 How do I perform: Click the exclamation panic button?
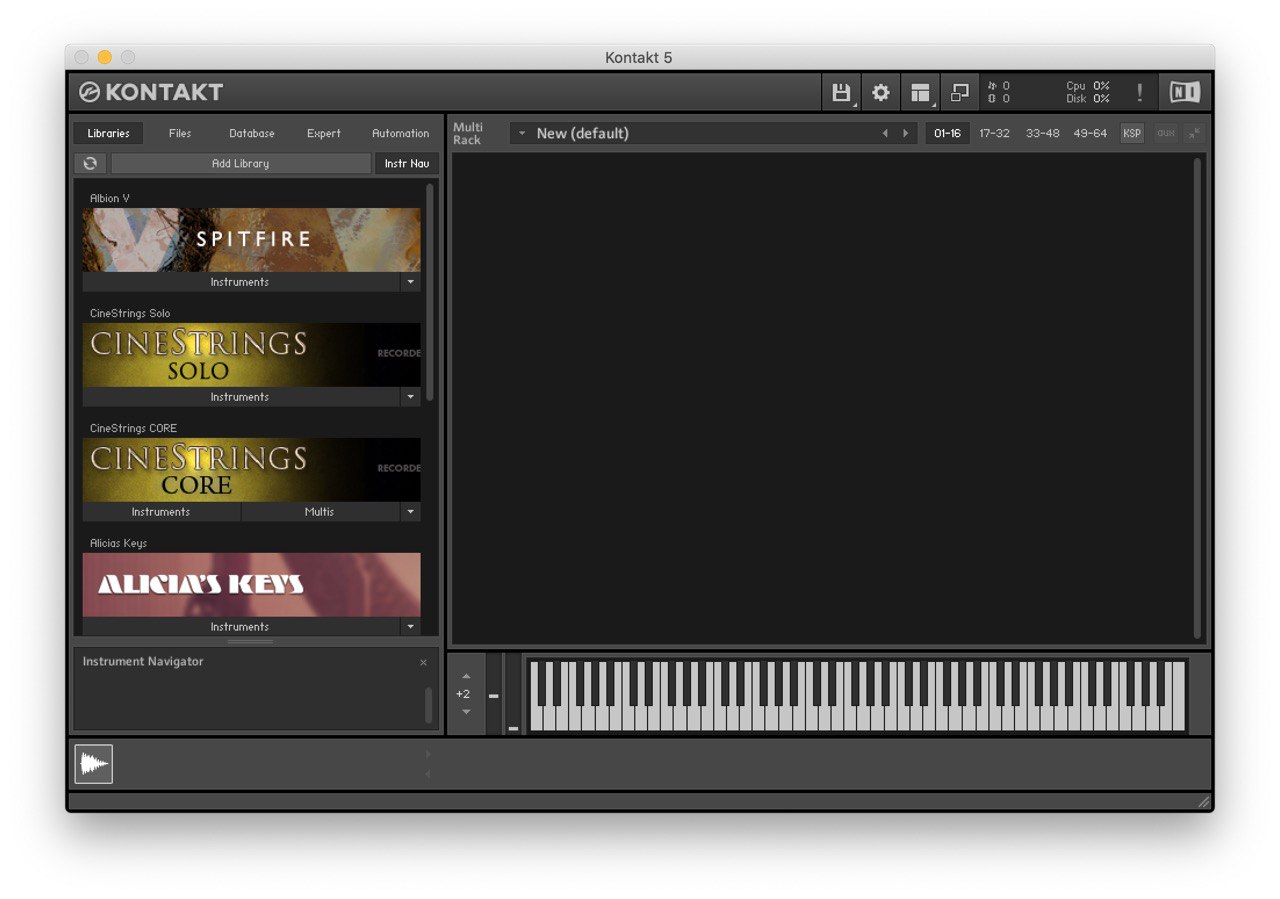tap(1139, 93)
